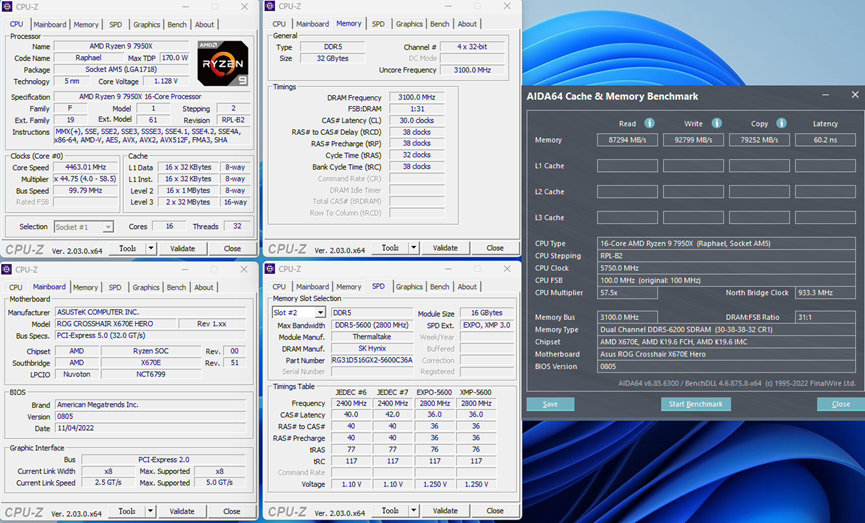Click the L3 Cache Latency empty field
The height and width of the screenshot is (523, 865).
[825, 217]
